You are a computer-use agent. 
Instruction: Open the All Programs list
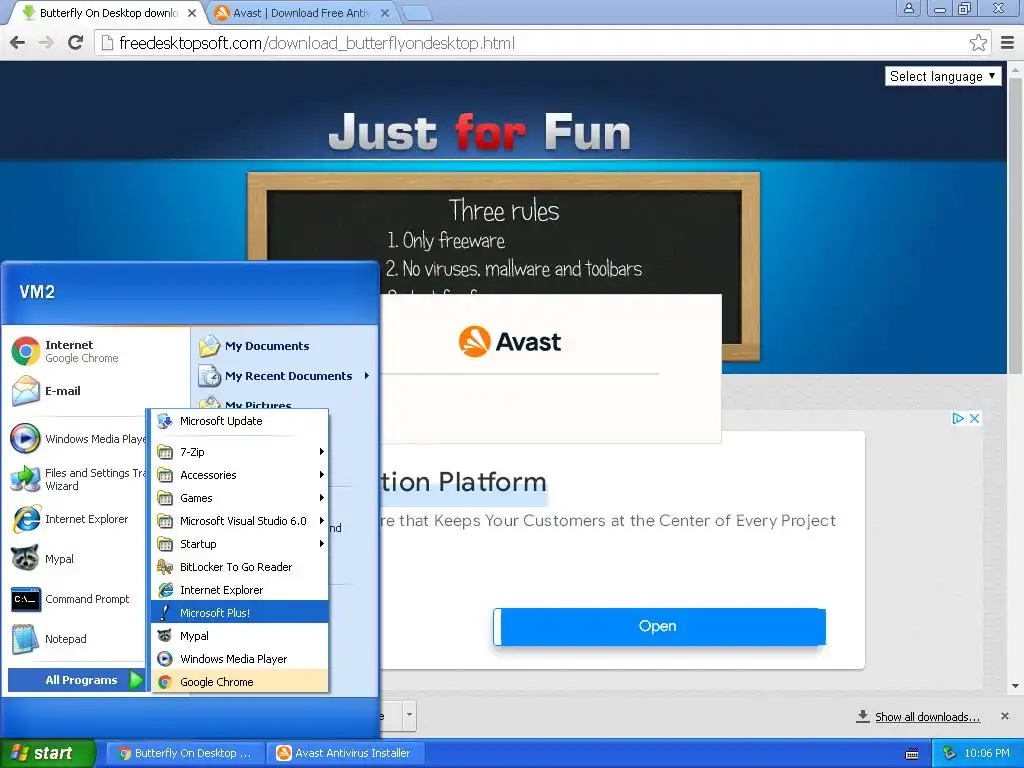[77, 680]
